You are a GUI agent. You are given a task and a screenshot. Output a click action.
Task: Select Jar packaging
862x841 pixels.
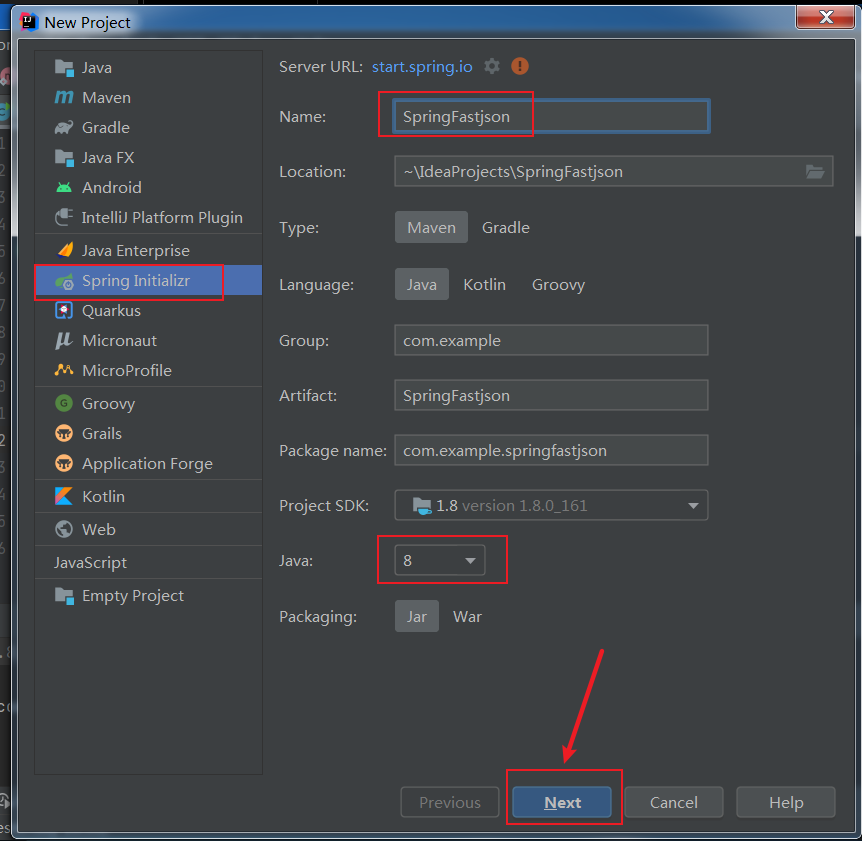[417, 616]
